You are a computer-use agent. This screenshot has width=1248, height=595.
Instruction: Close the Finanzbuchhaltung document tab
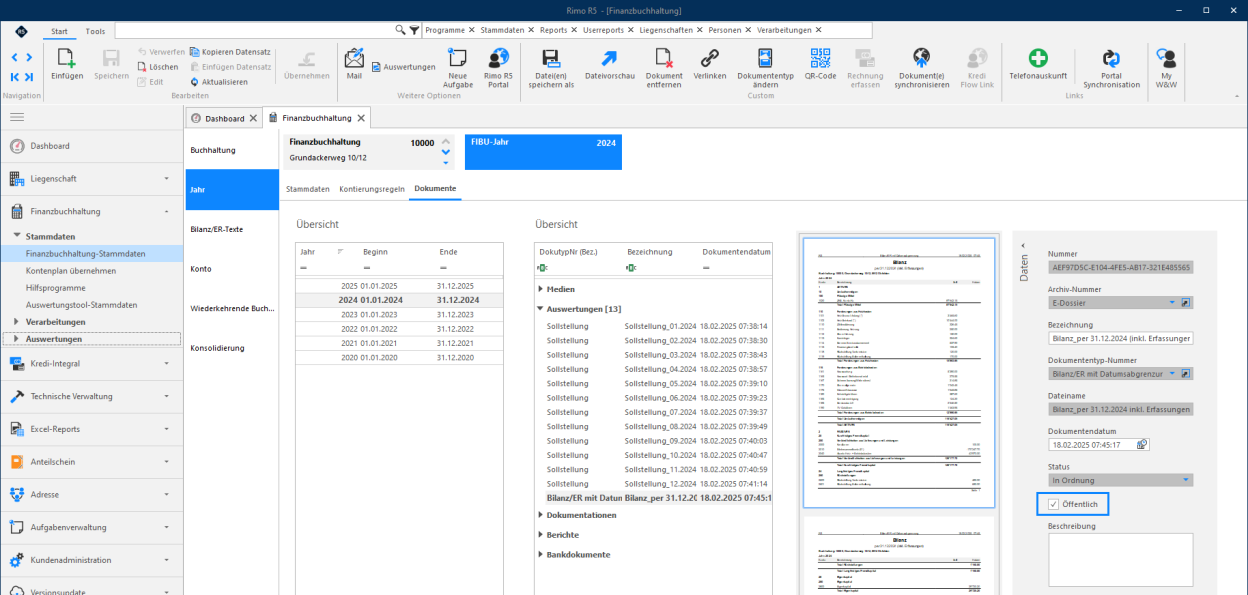coord(361,118)
